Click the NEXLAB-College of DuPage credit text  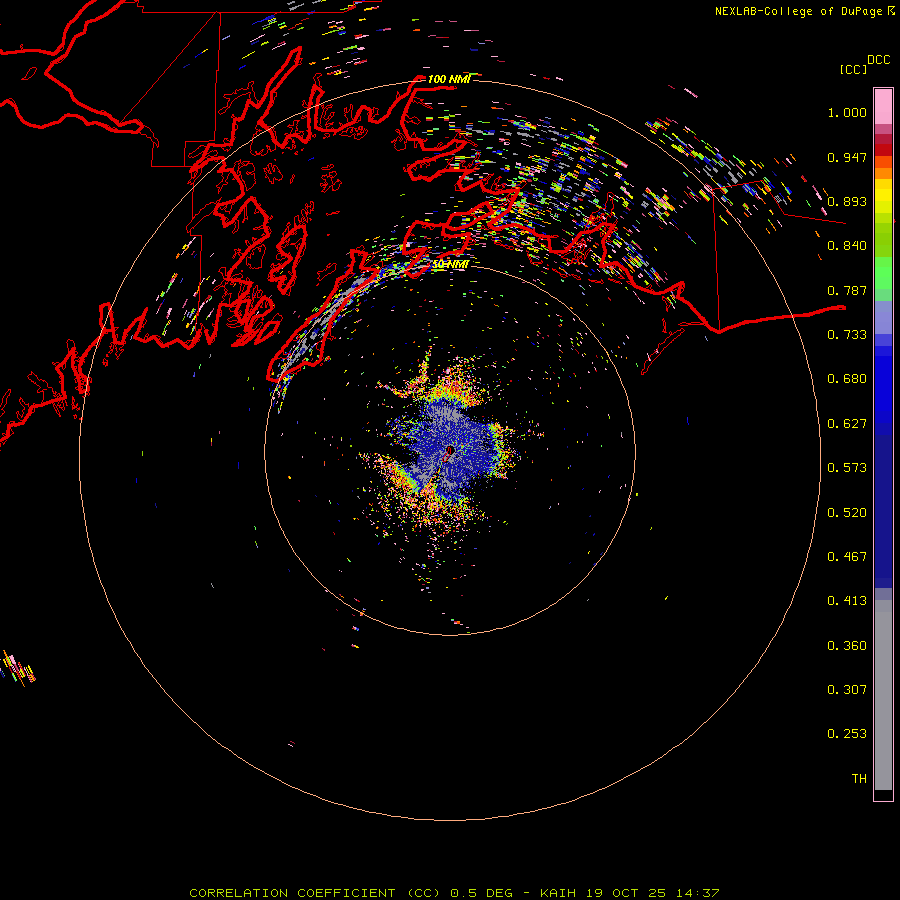[x=801, y=11]
